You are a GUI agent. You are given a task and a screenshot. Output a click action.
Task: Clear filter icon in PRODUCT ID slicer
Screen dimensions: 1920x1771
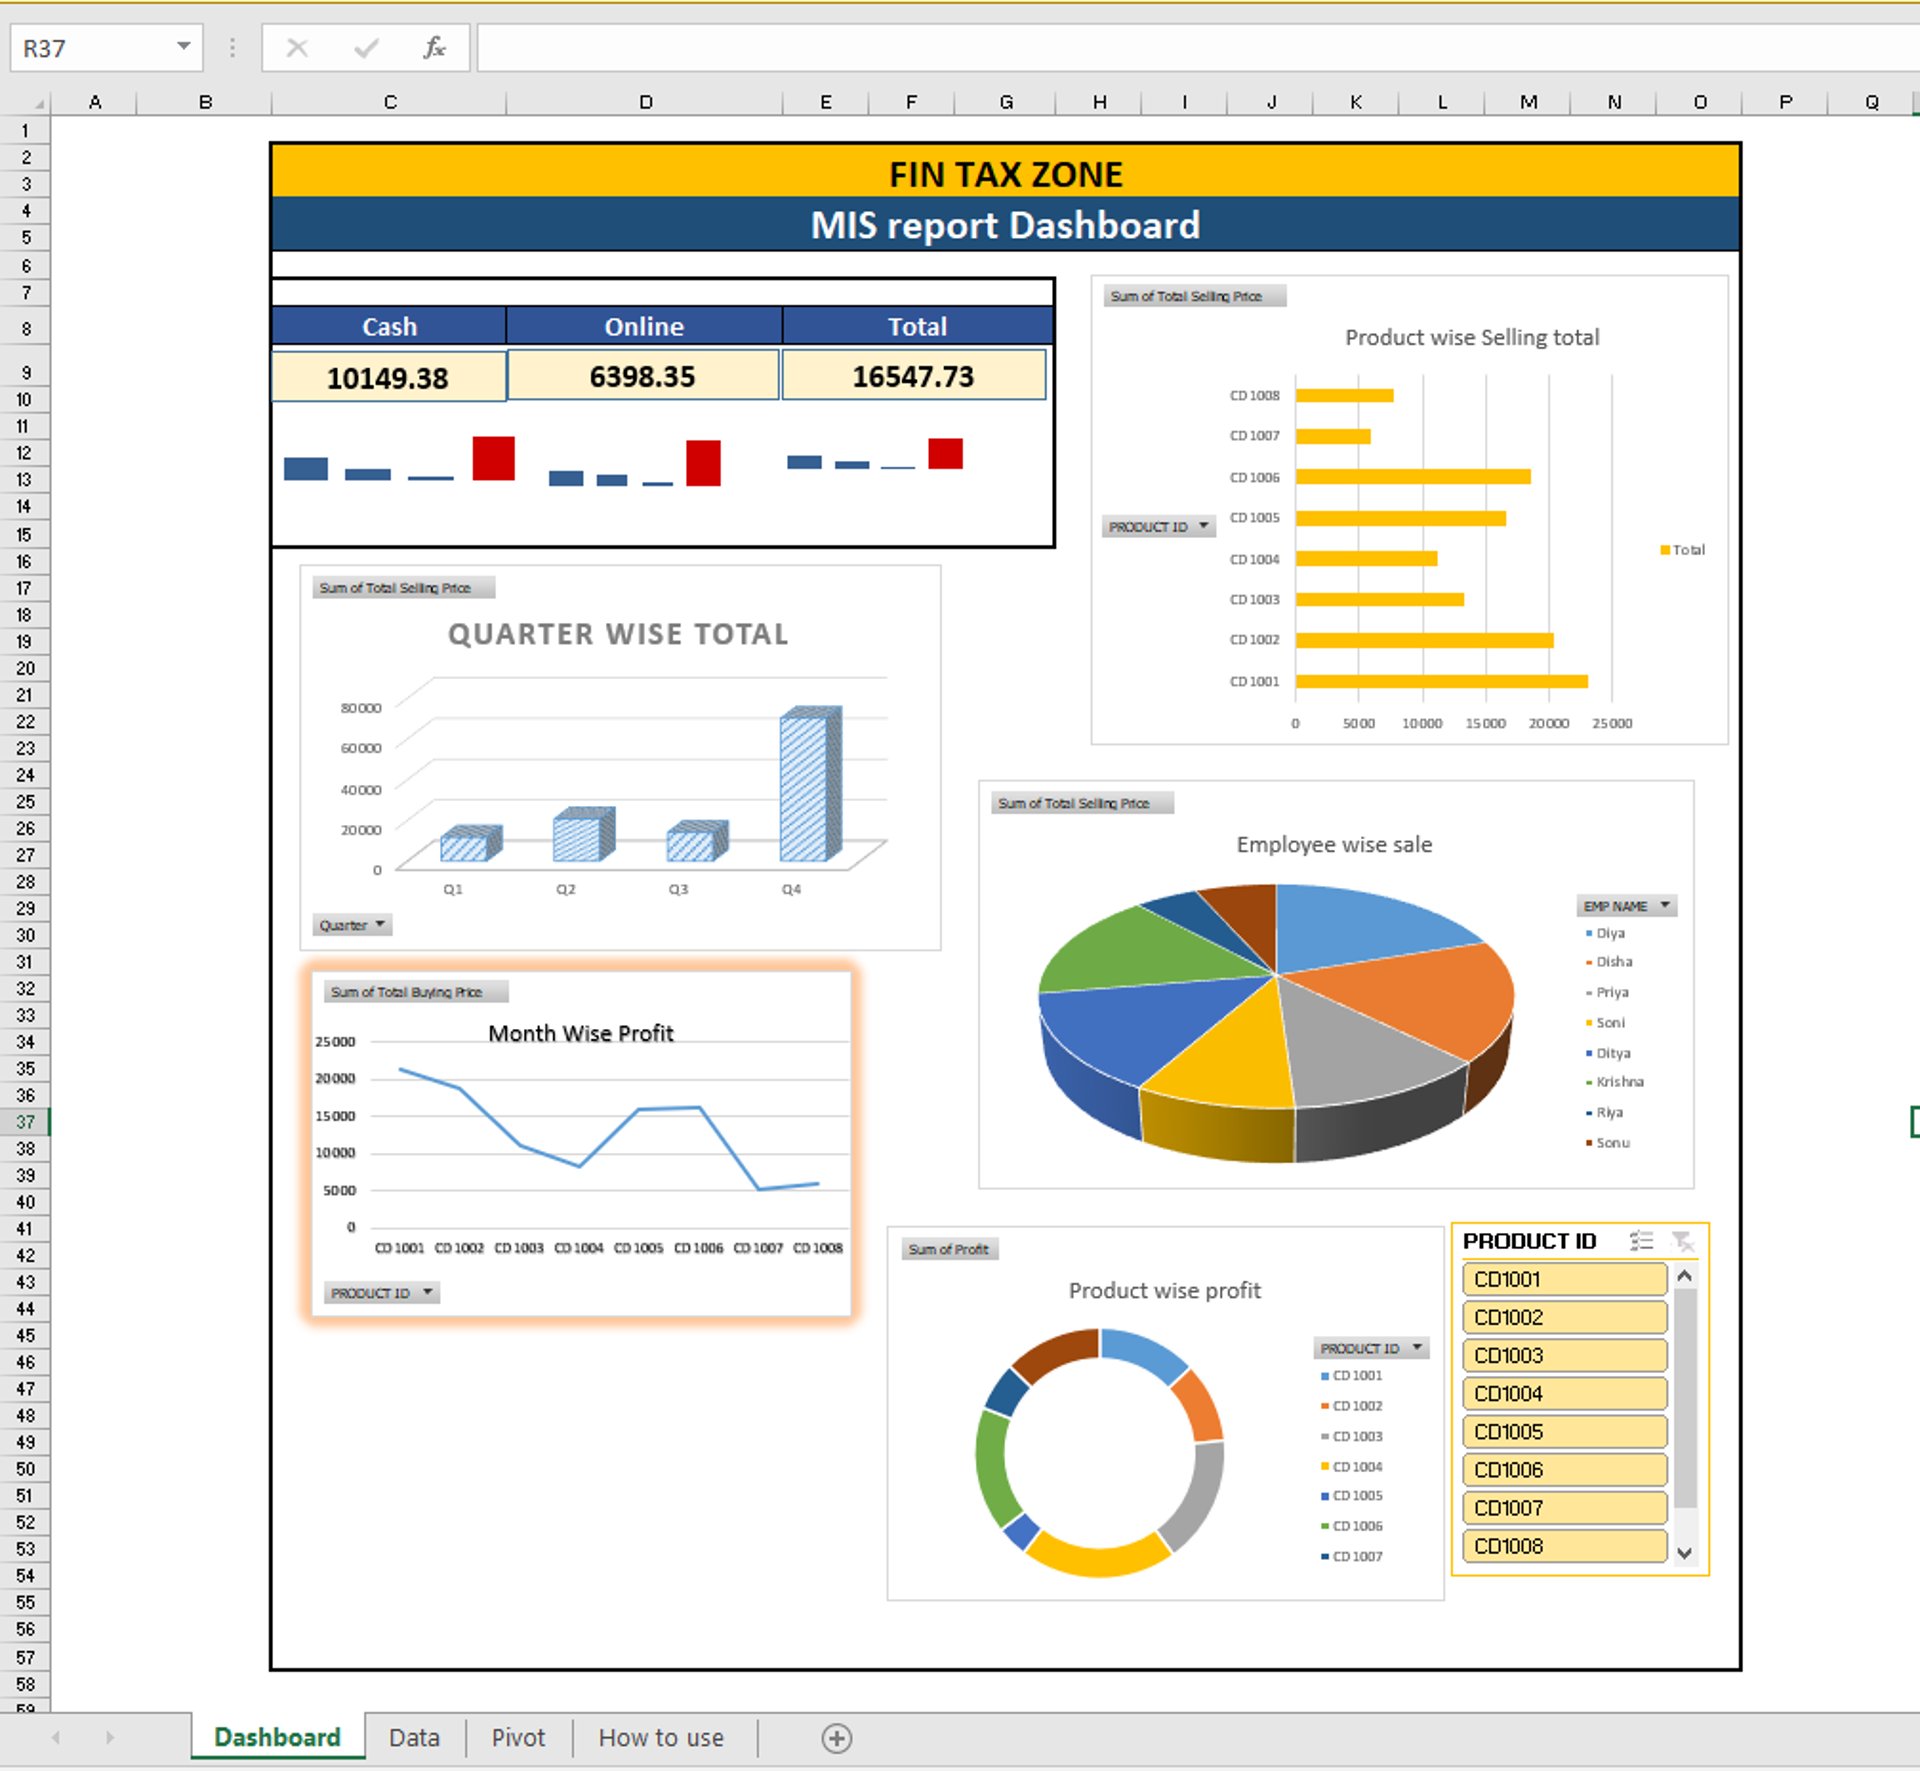[x=1683, y=1241]
